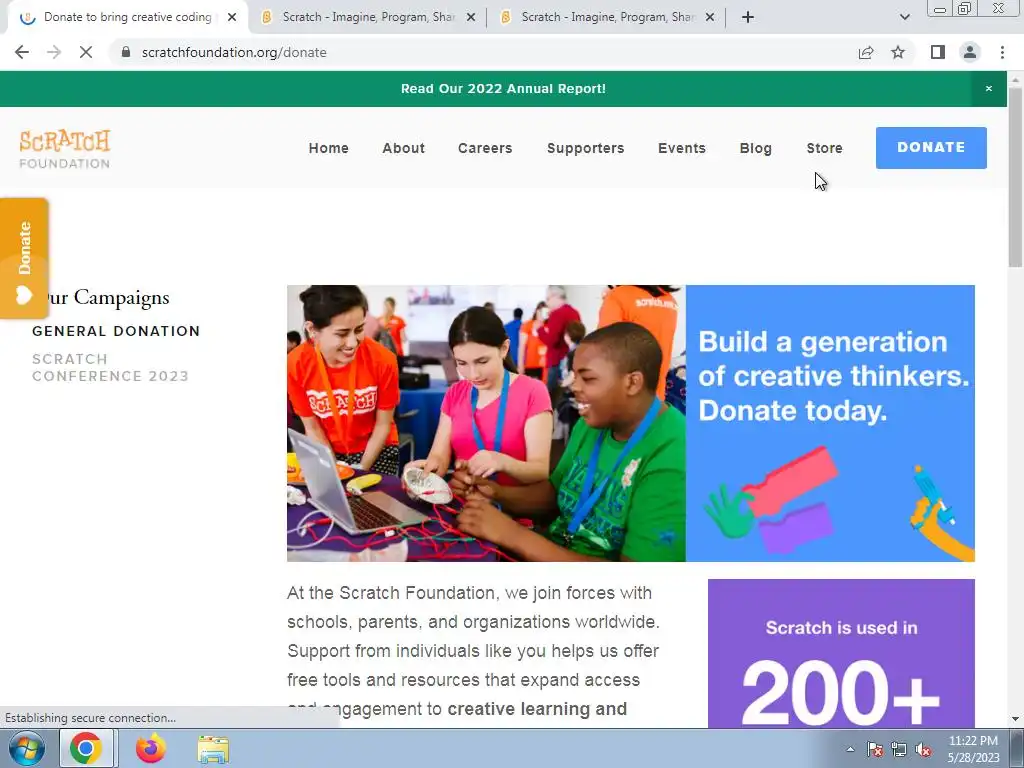Select the SCRATCH CONFERENCE 2023 campaign
This screenshot has height=768, width=1024.
point(110,368)
